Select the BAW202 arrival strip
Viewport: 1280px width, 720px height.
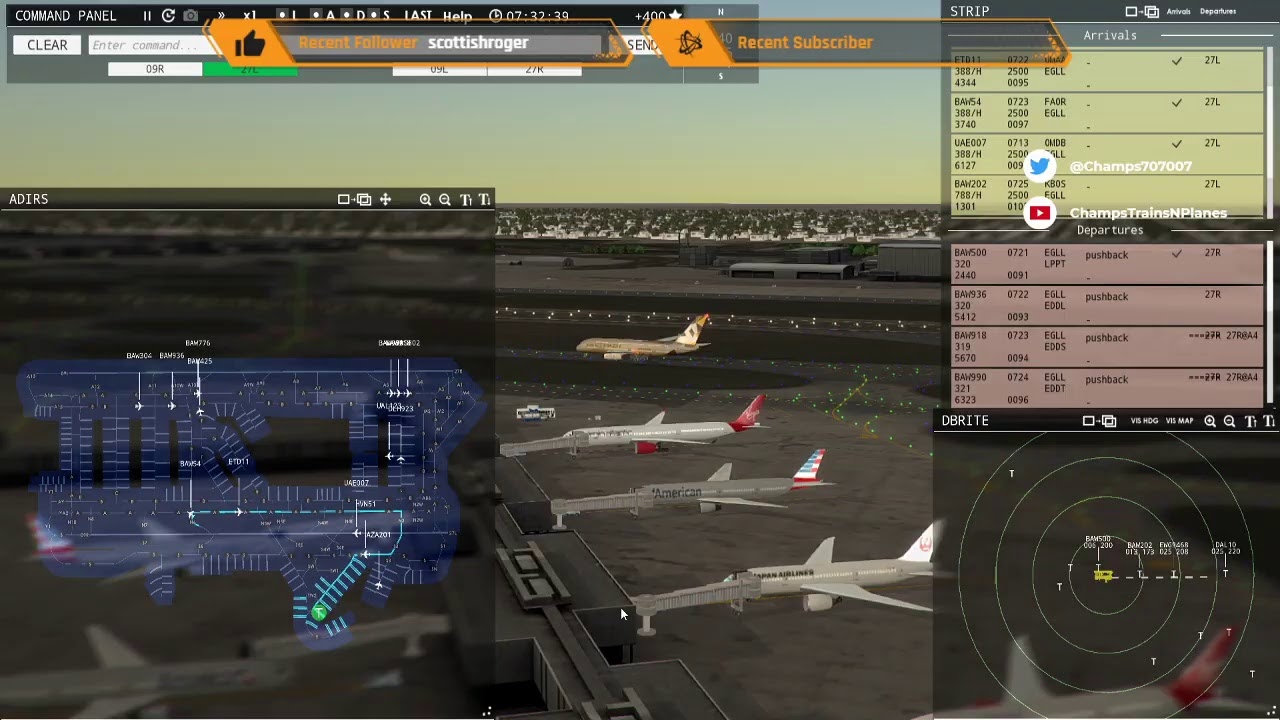coord(1107,195)
